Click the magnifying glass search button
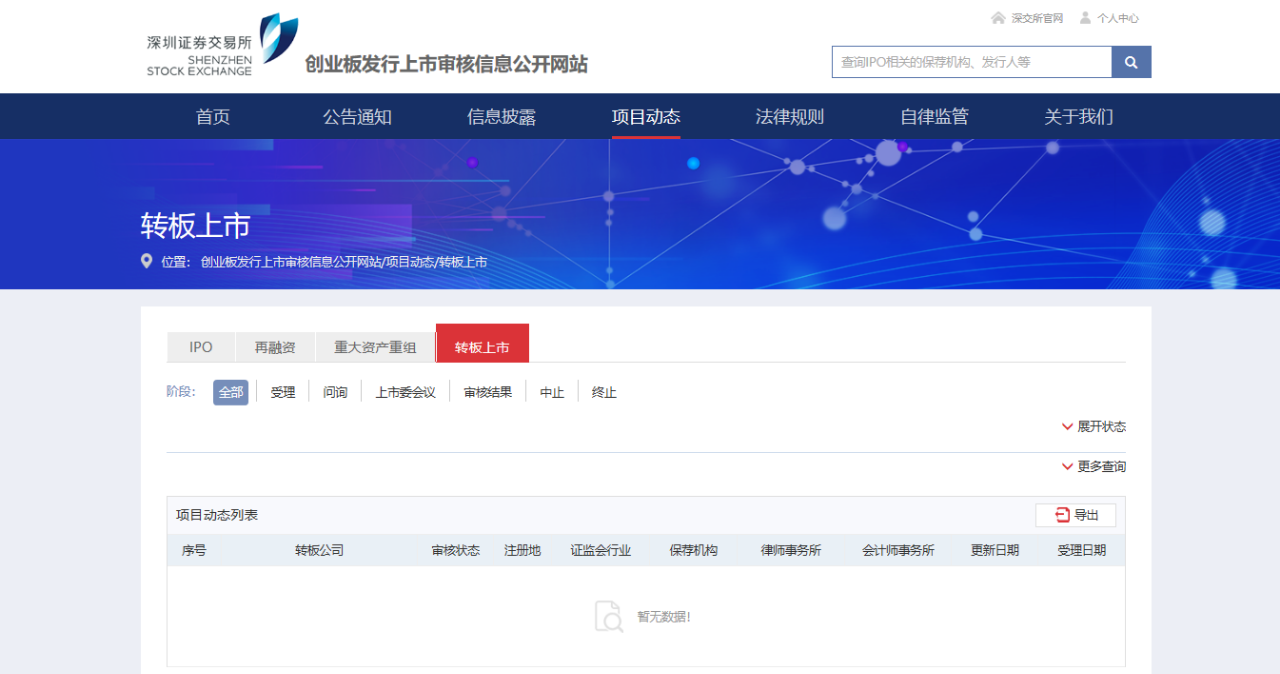Viewport: 1280px width, 674px height. (x=1131, y=62)
